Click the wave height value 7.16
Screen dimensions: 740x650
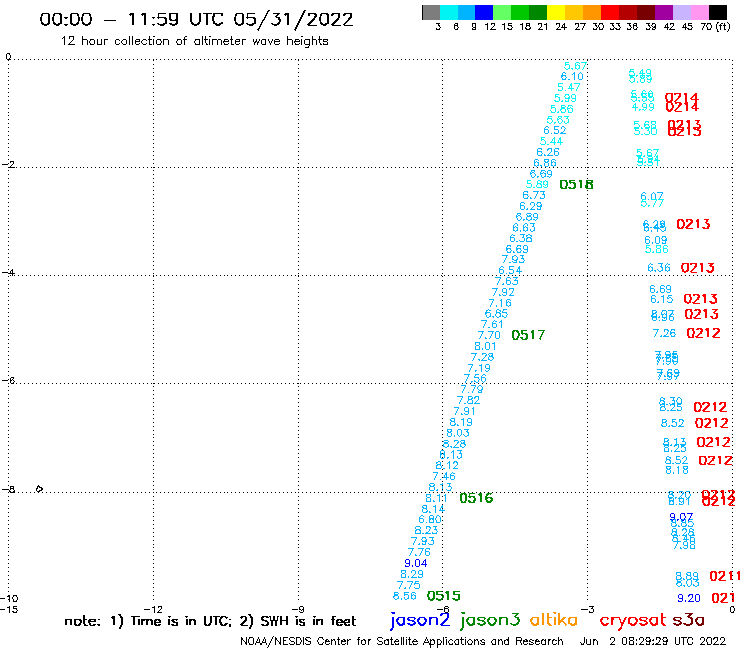[500, 303]
